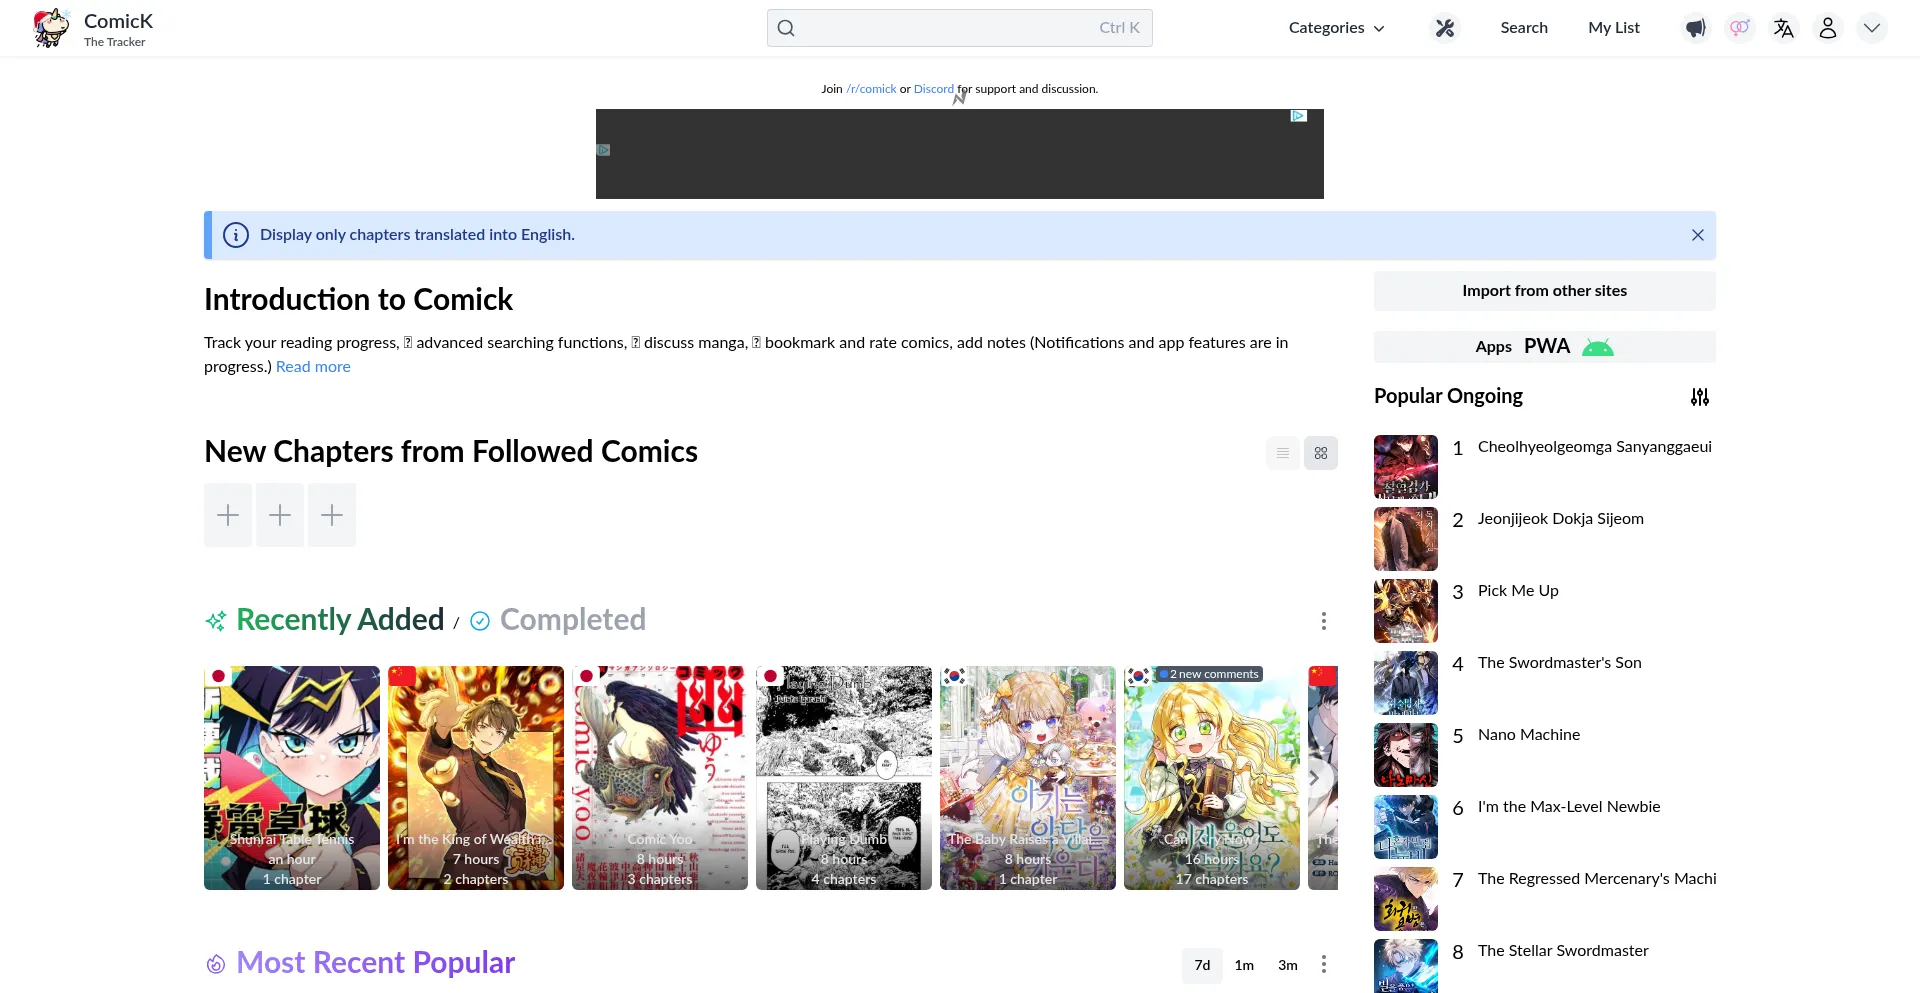Open the announcements megaphone icon
1920x993 pixels.
(x=1696, y=28)
